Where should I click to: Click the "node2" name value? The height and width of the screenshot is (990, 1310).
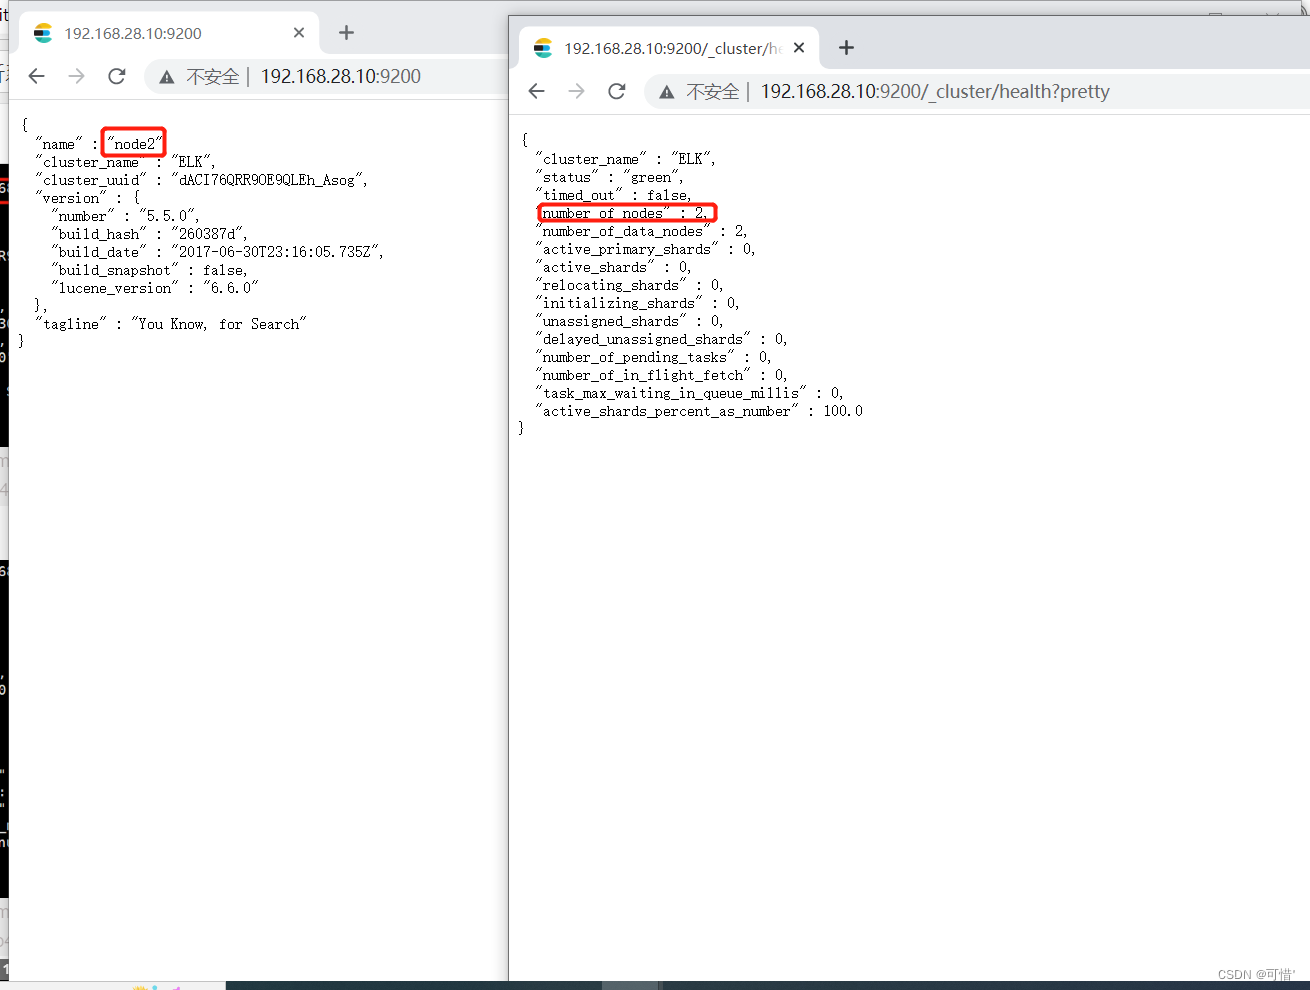135,144
